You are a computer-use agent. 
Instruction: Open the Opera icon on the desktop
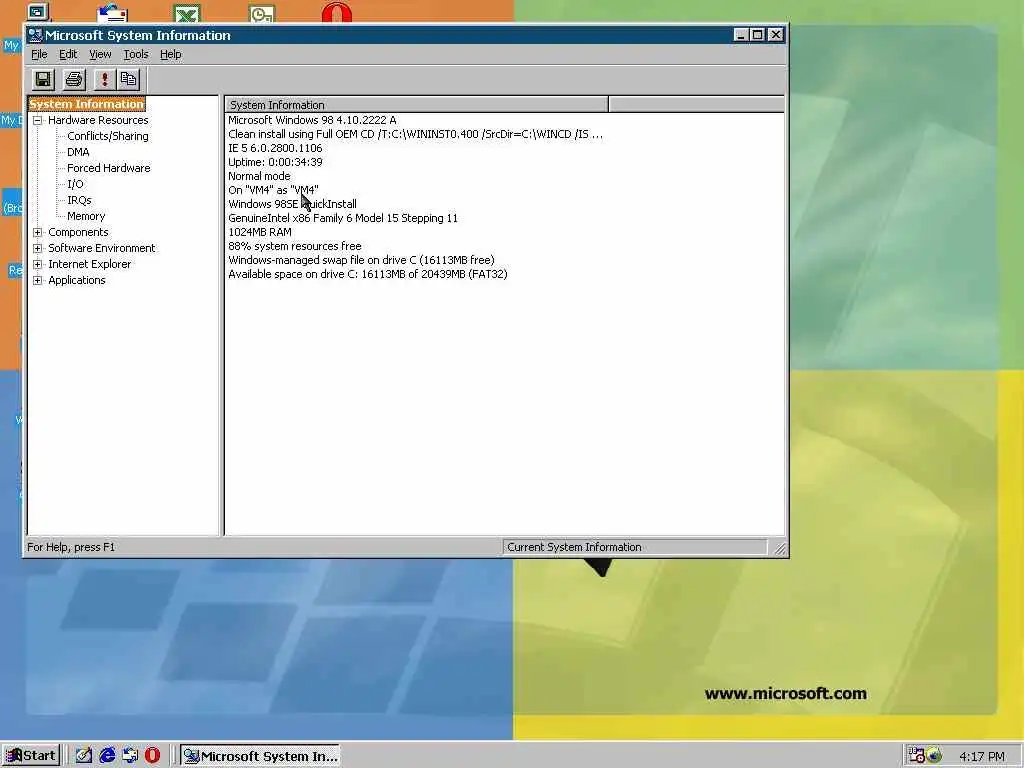coord(337,13)
